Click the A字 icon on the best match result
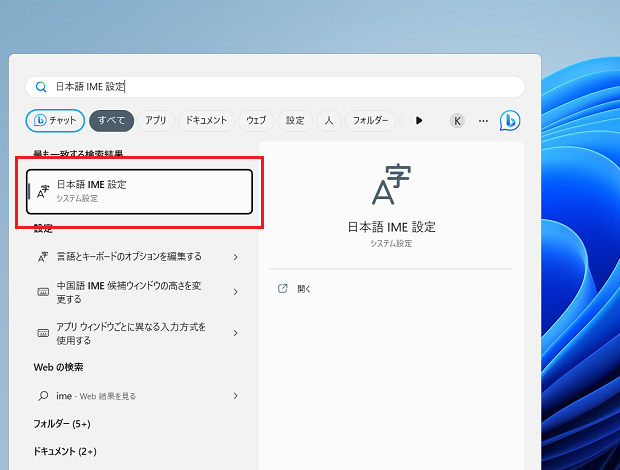Viewport: 620px width, 470px height. point(43,192)
